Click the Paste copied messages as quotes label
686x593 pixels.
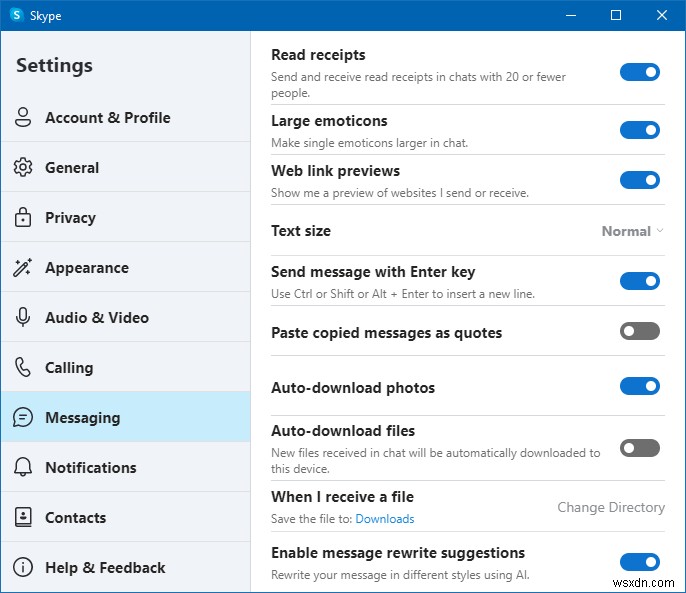(x=386, y=333)
